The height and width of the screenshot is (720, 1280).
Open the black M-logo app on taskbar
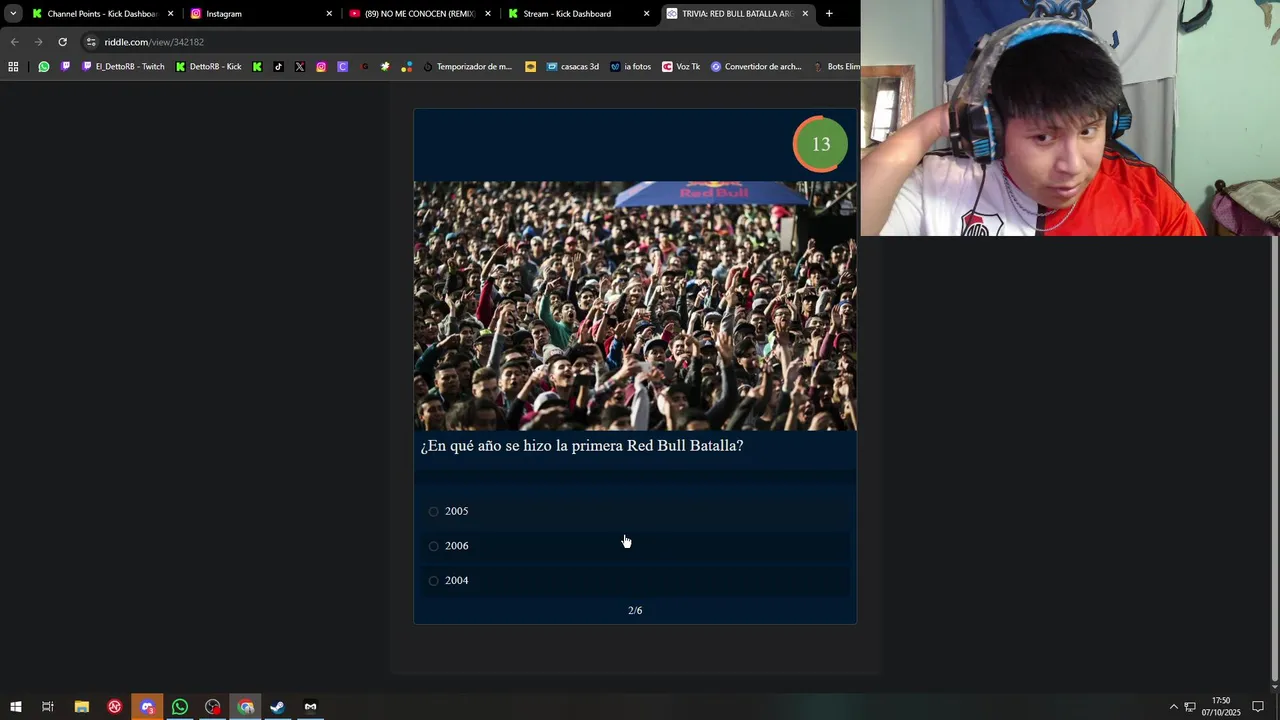click(x=311, y=707)
